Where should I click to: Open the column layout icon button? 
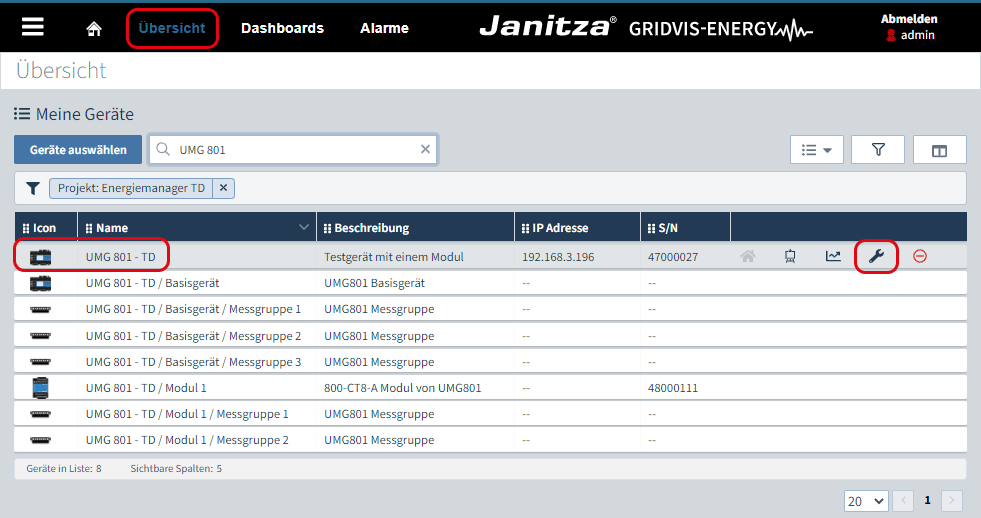point(939,150)
